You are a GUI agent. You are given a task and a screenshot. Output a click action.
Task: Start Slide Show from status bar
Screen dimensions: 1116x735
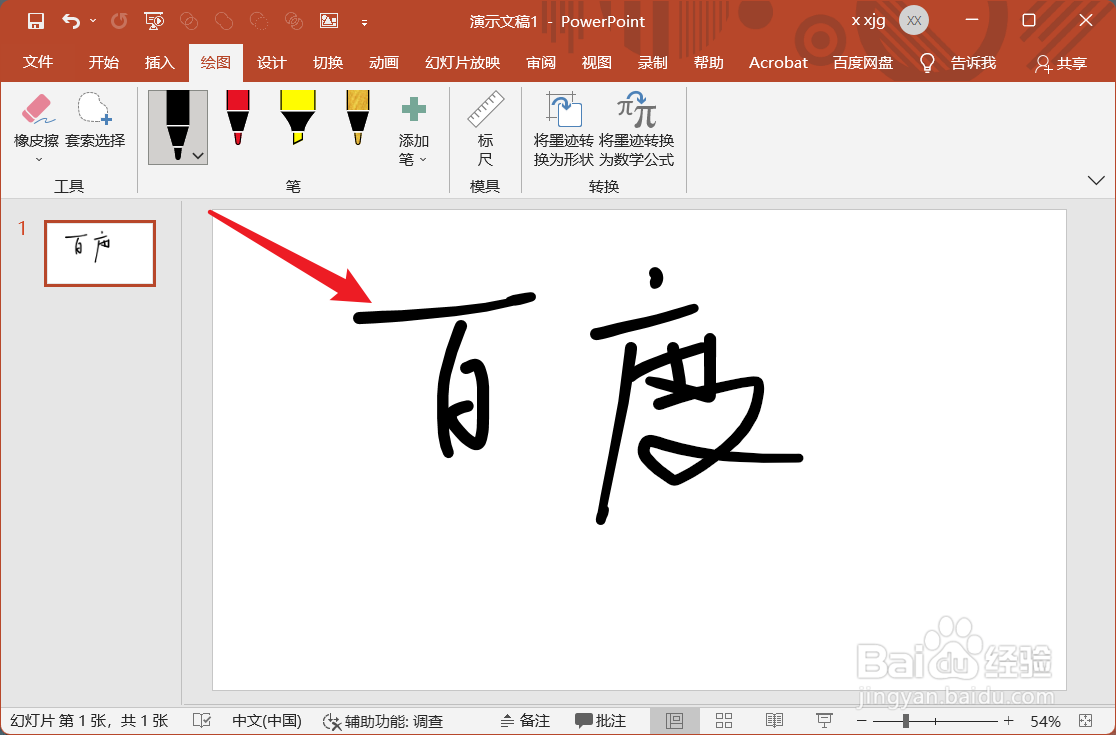tap(824, 721)
